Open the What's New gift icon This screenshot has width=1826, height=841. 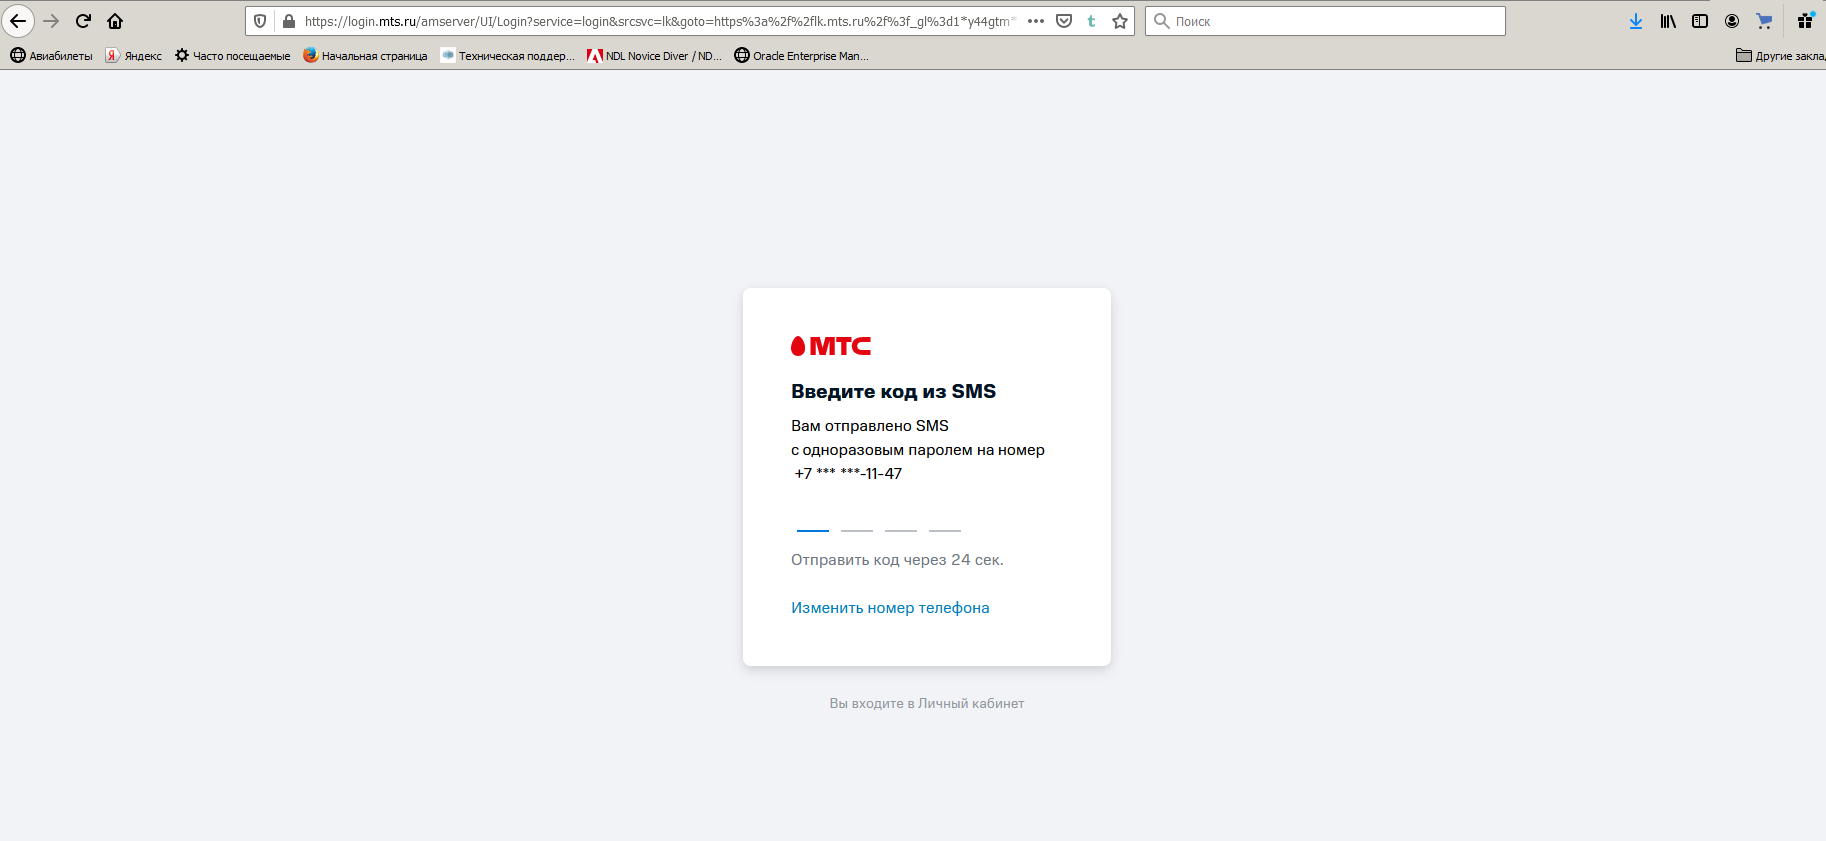(1805, 21)
